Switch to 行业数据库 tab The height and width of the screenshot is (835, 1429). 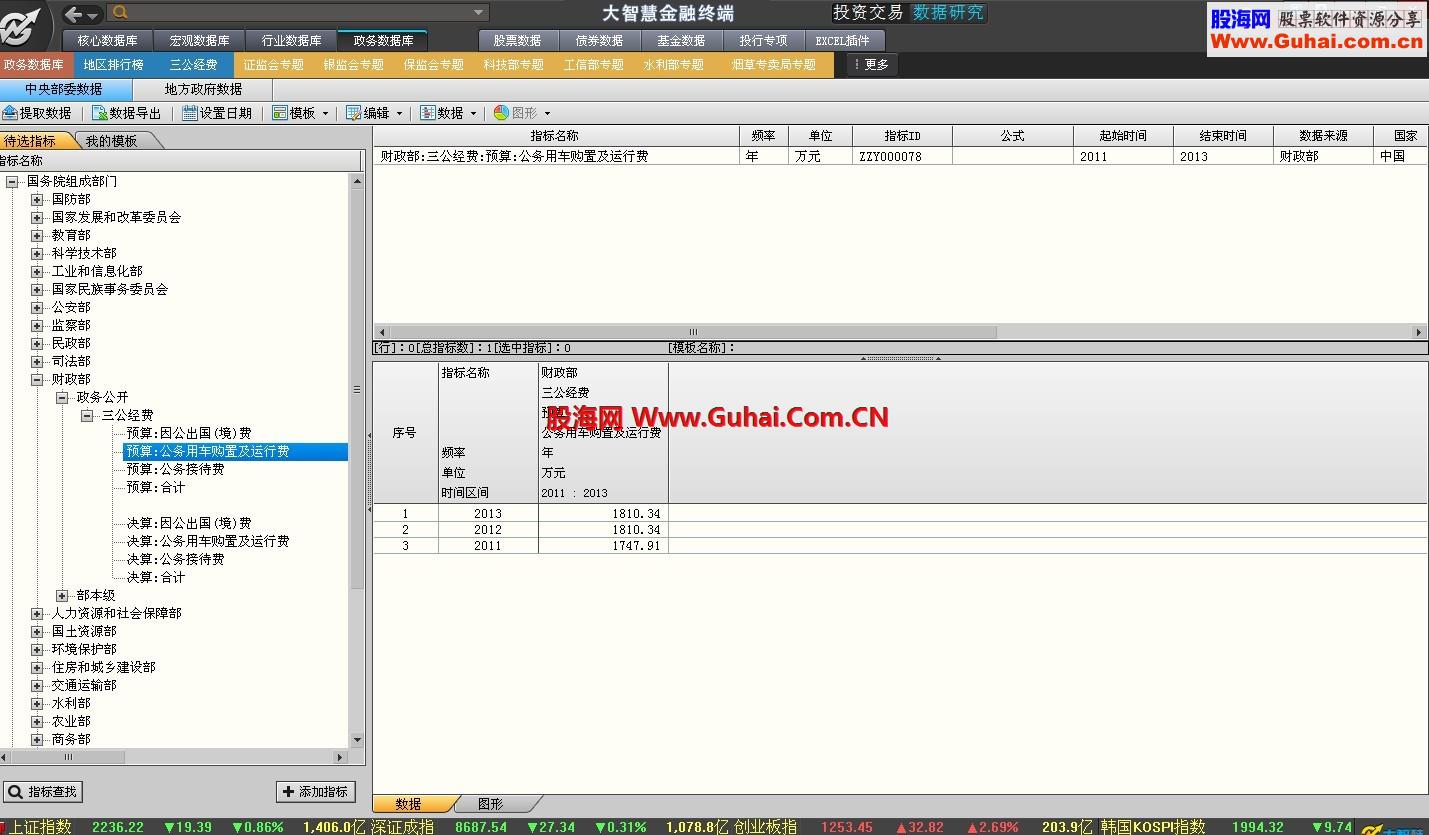point(291,41)
